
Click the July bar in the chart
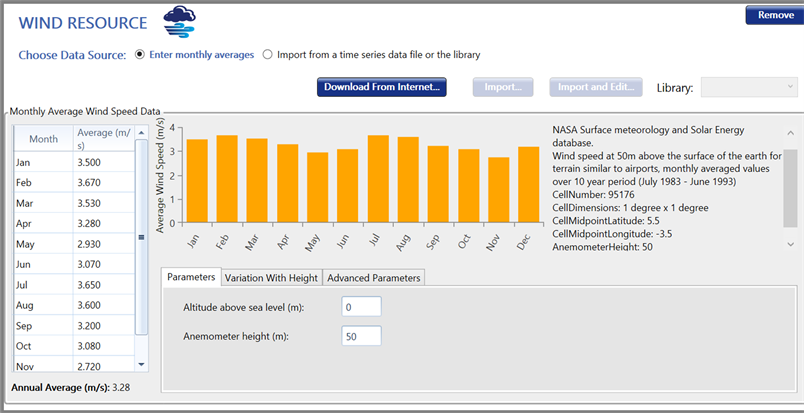[378, 178]
